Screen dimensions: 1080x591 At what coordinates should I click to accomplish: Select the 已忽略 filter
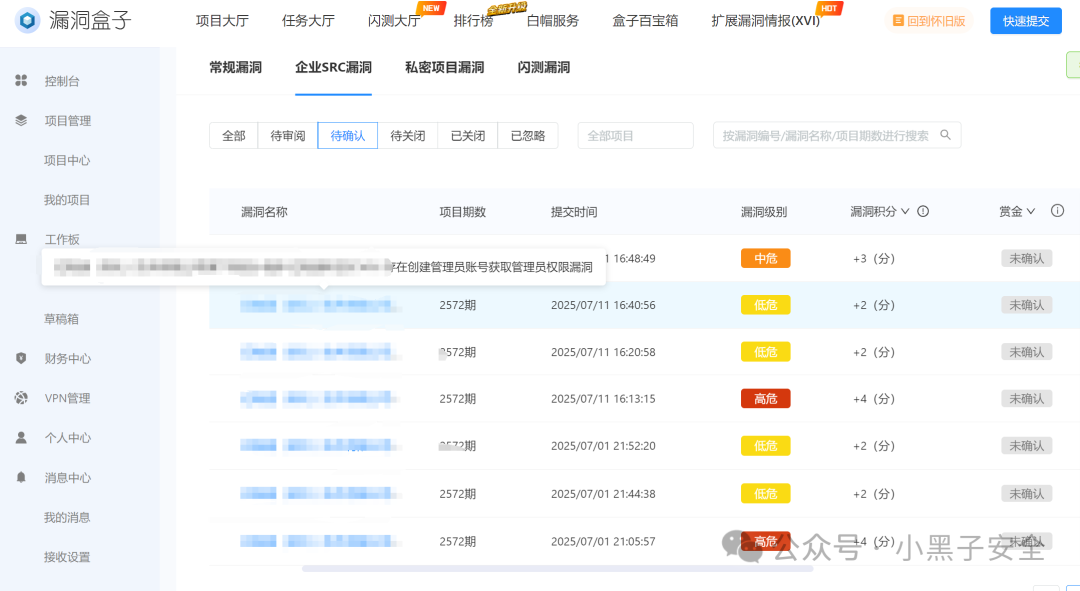coord(528,136)
